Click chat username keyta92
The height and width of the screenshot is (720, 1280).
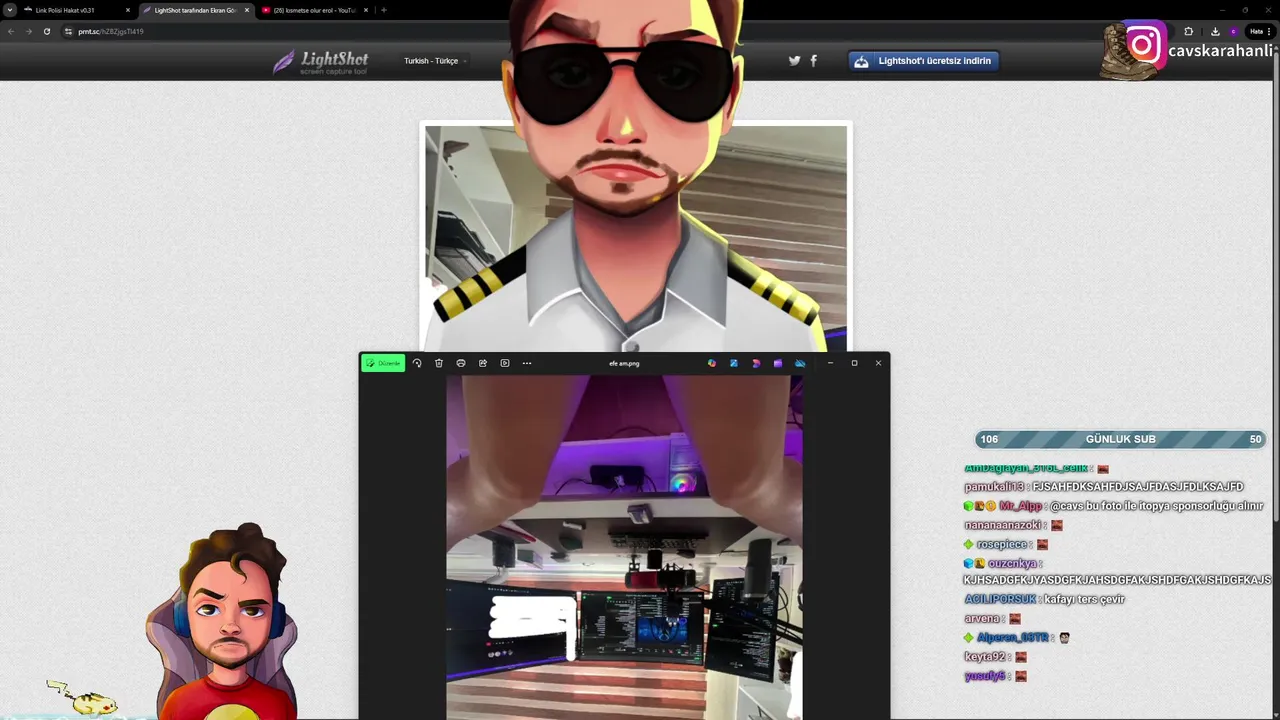[984, 656]
